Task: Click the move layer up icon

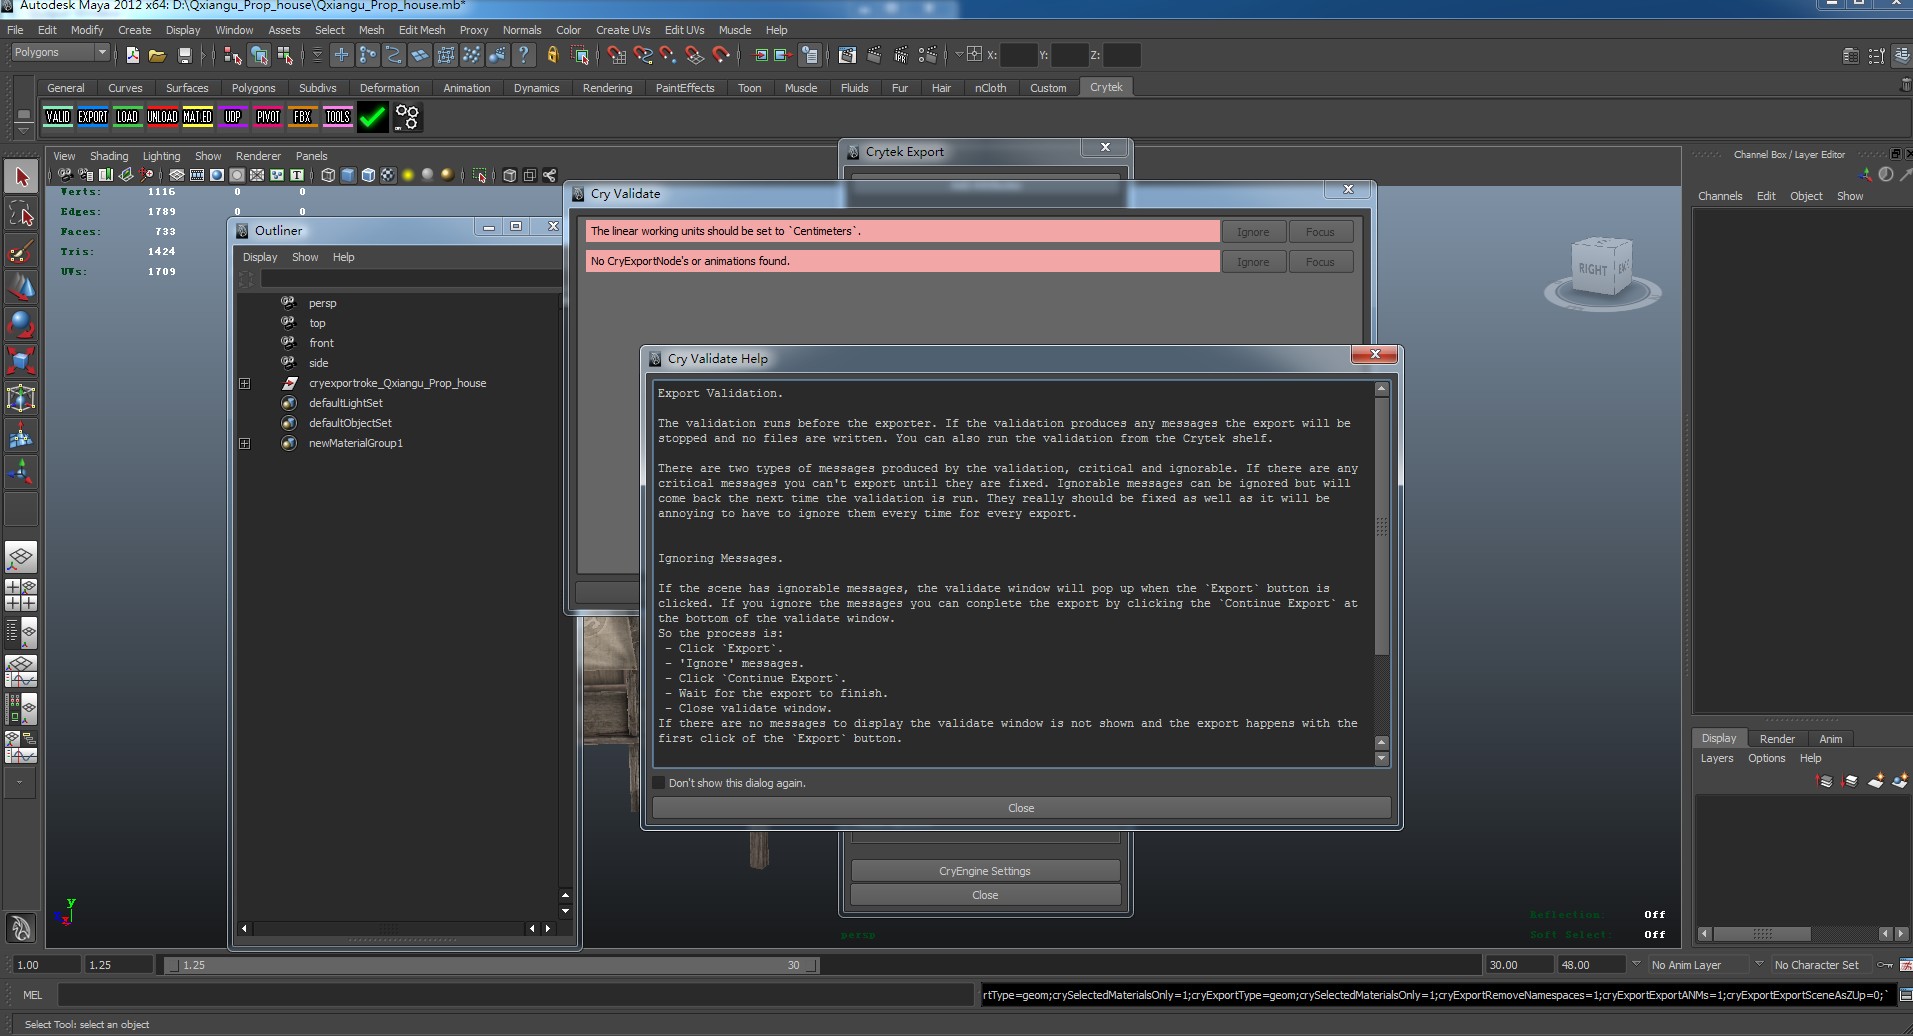Action: tap(1825, 781)
